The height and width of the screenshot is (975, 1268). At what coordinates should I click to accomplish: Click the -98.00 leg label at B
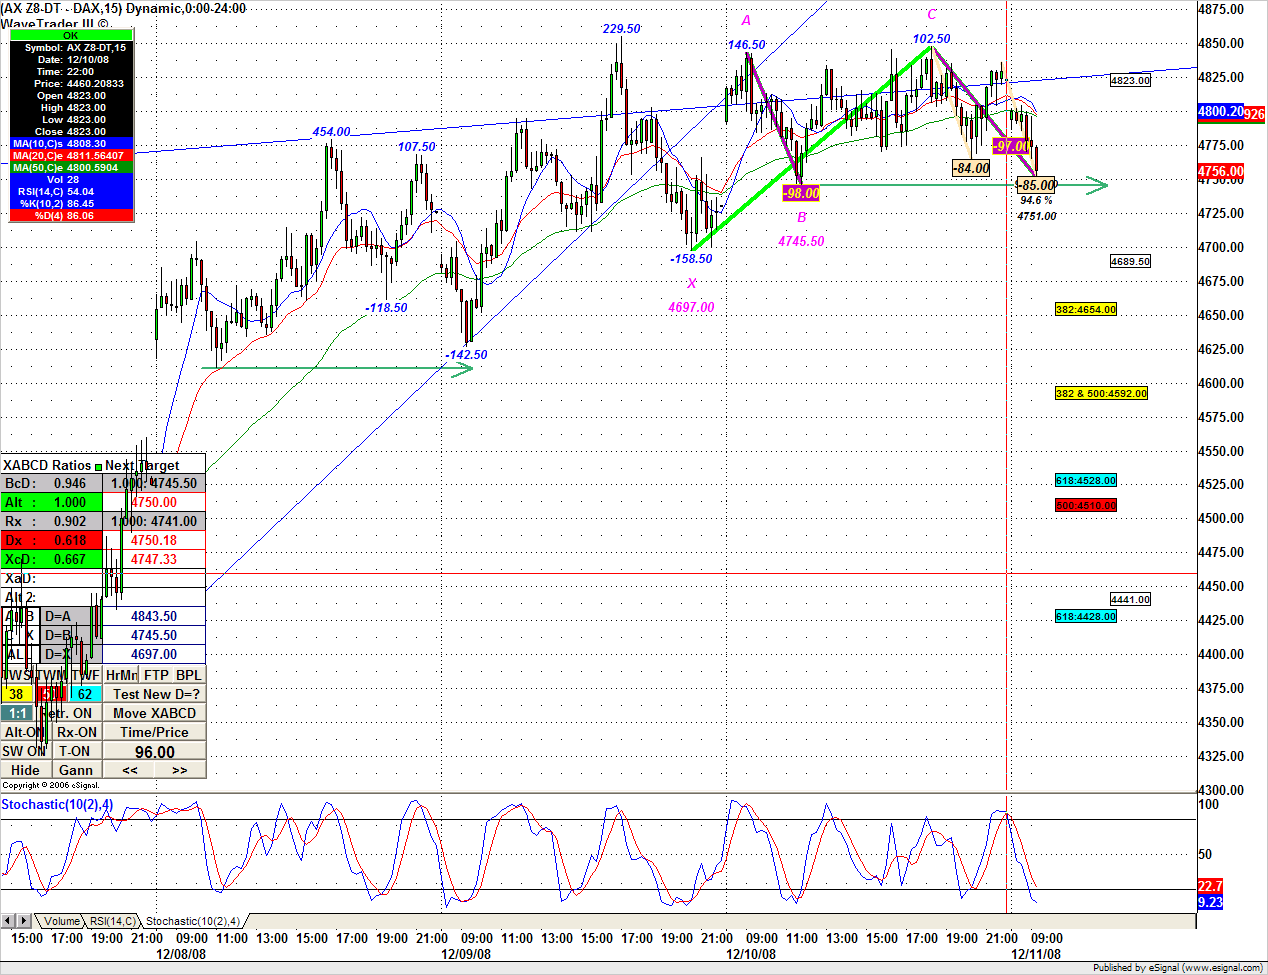[801, 194]
